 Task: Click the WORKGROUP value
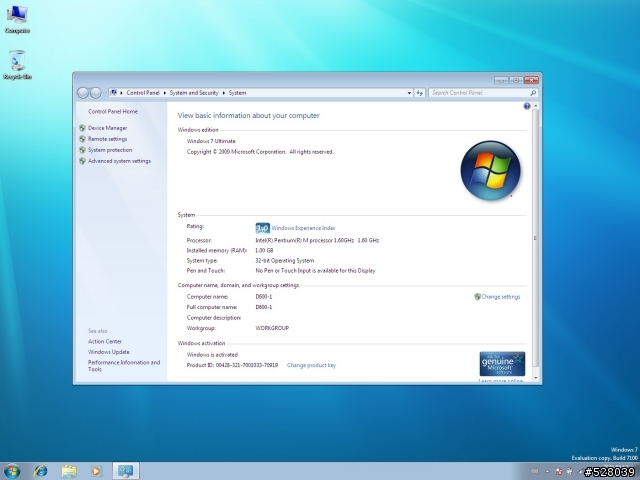272,328
